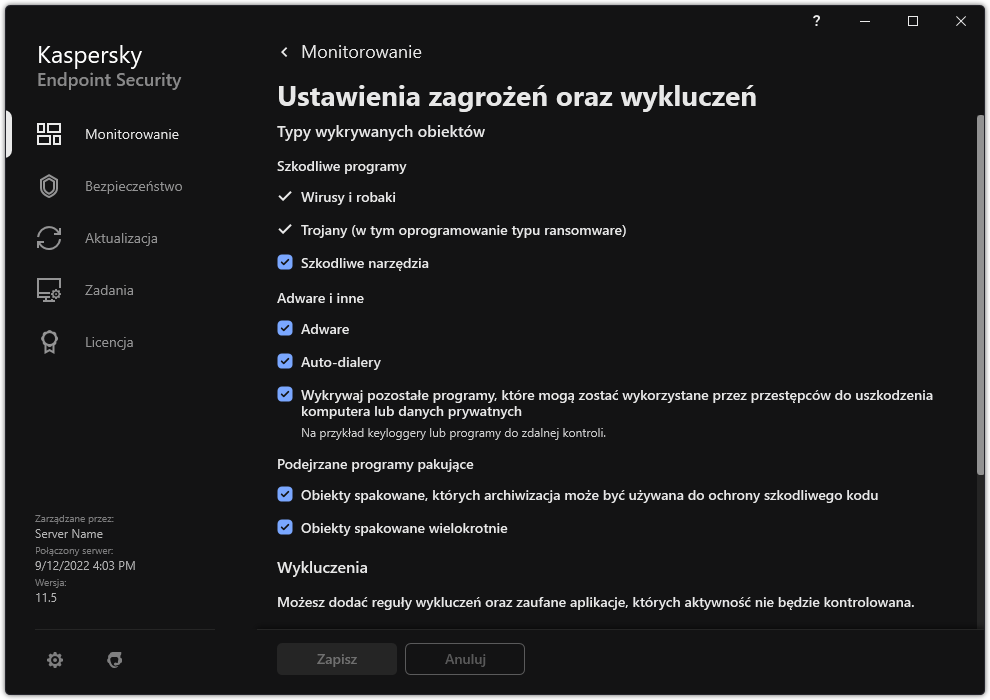This screenshot has height=700, width=990.
Task: Click the Aktualizacja update icon
Action: click(48, 238)
